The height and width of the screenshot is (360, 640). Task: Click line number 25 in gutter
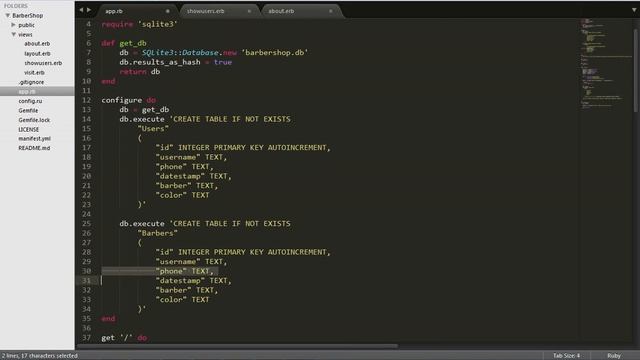[87, 224]
